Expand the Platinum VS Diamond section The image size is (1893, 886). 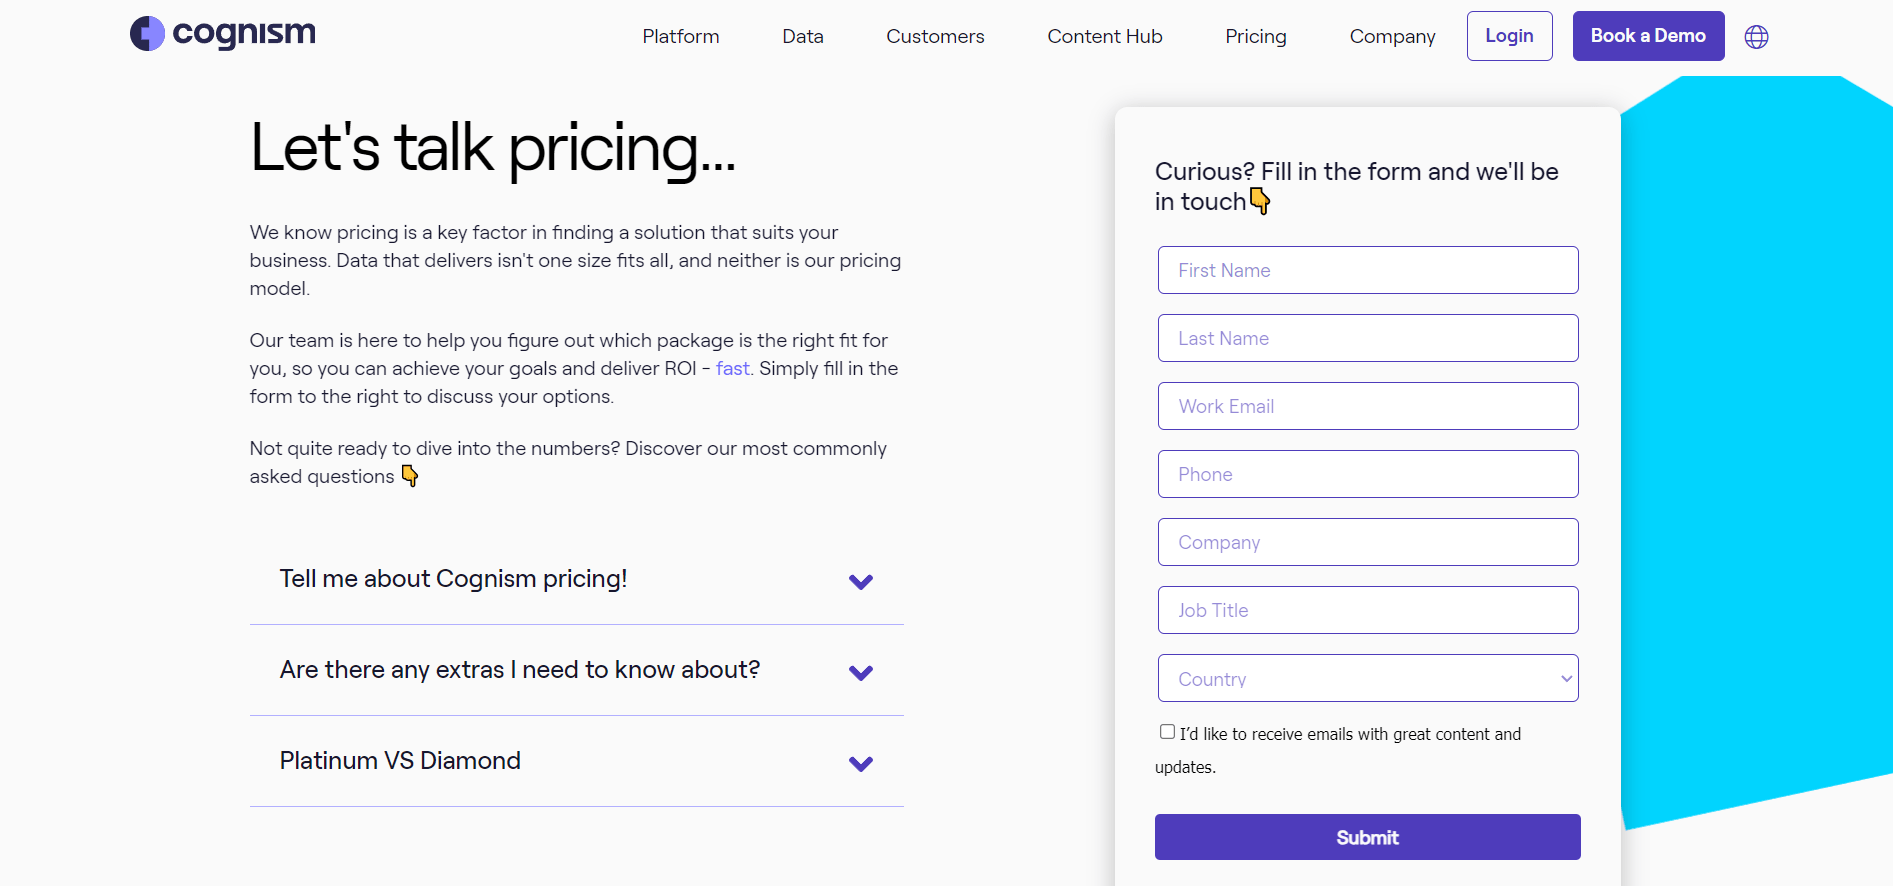(x=400, y=761)
